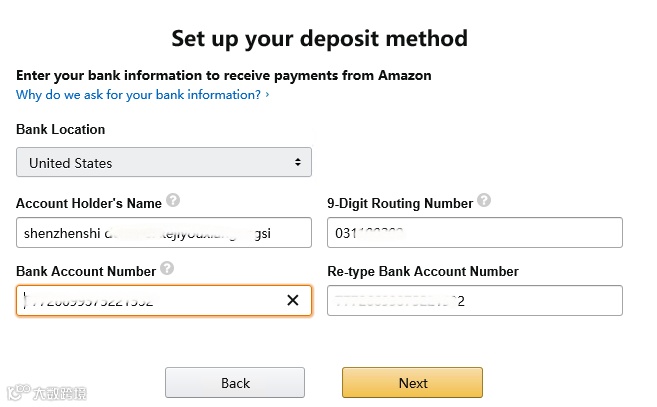
Task: Click the Re-type Bank Account Number field
Action: (474, 300)
